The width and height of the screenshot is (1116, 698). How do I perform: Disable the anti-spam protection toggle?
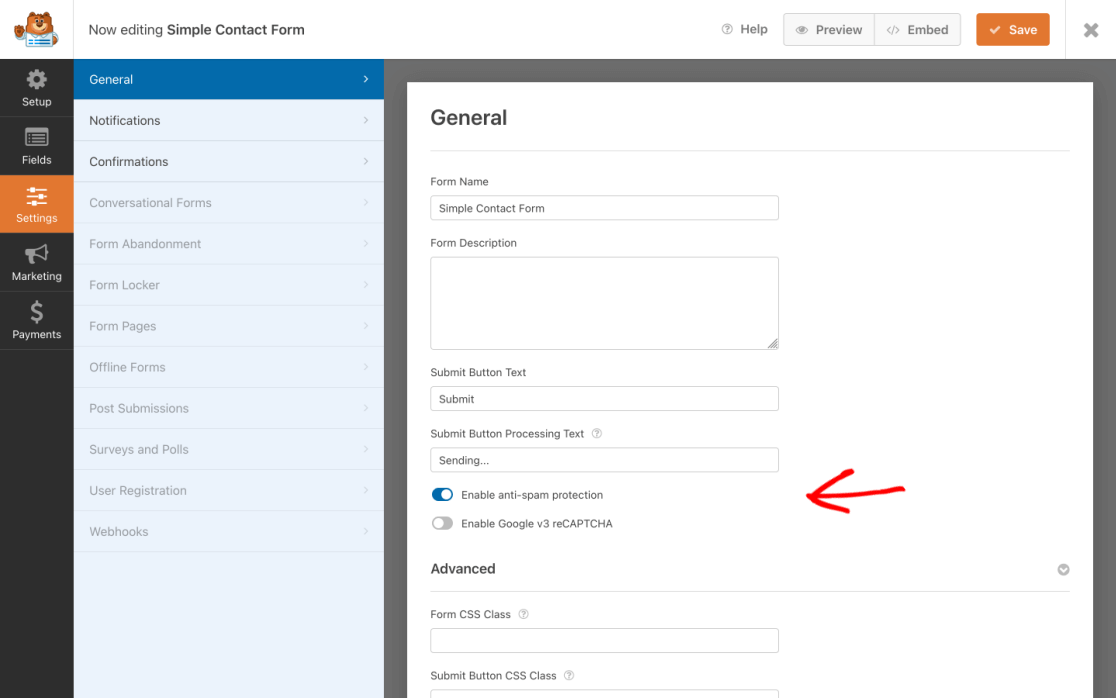tap(442, 495)
